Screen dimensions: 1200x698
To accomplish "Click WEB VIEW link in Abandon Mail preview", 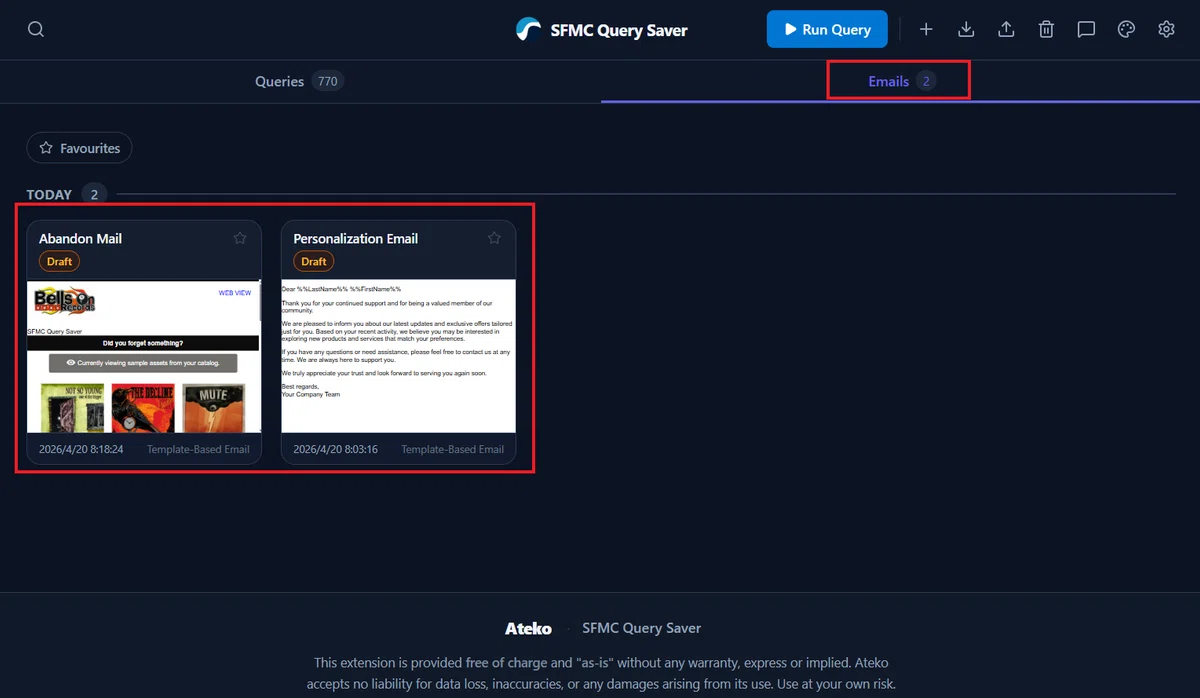I will [235, 293].
